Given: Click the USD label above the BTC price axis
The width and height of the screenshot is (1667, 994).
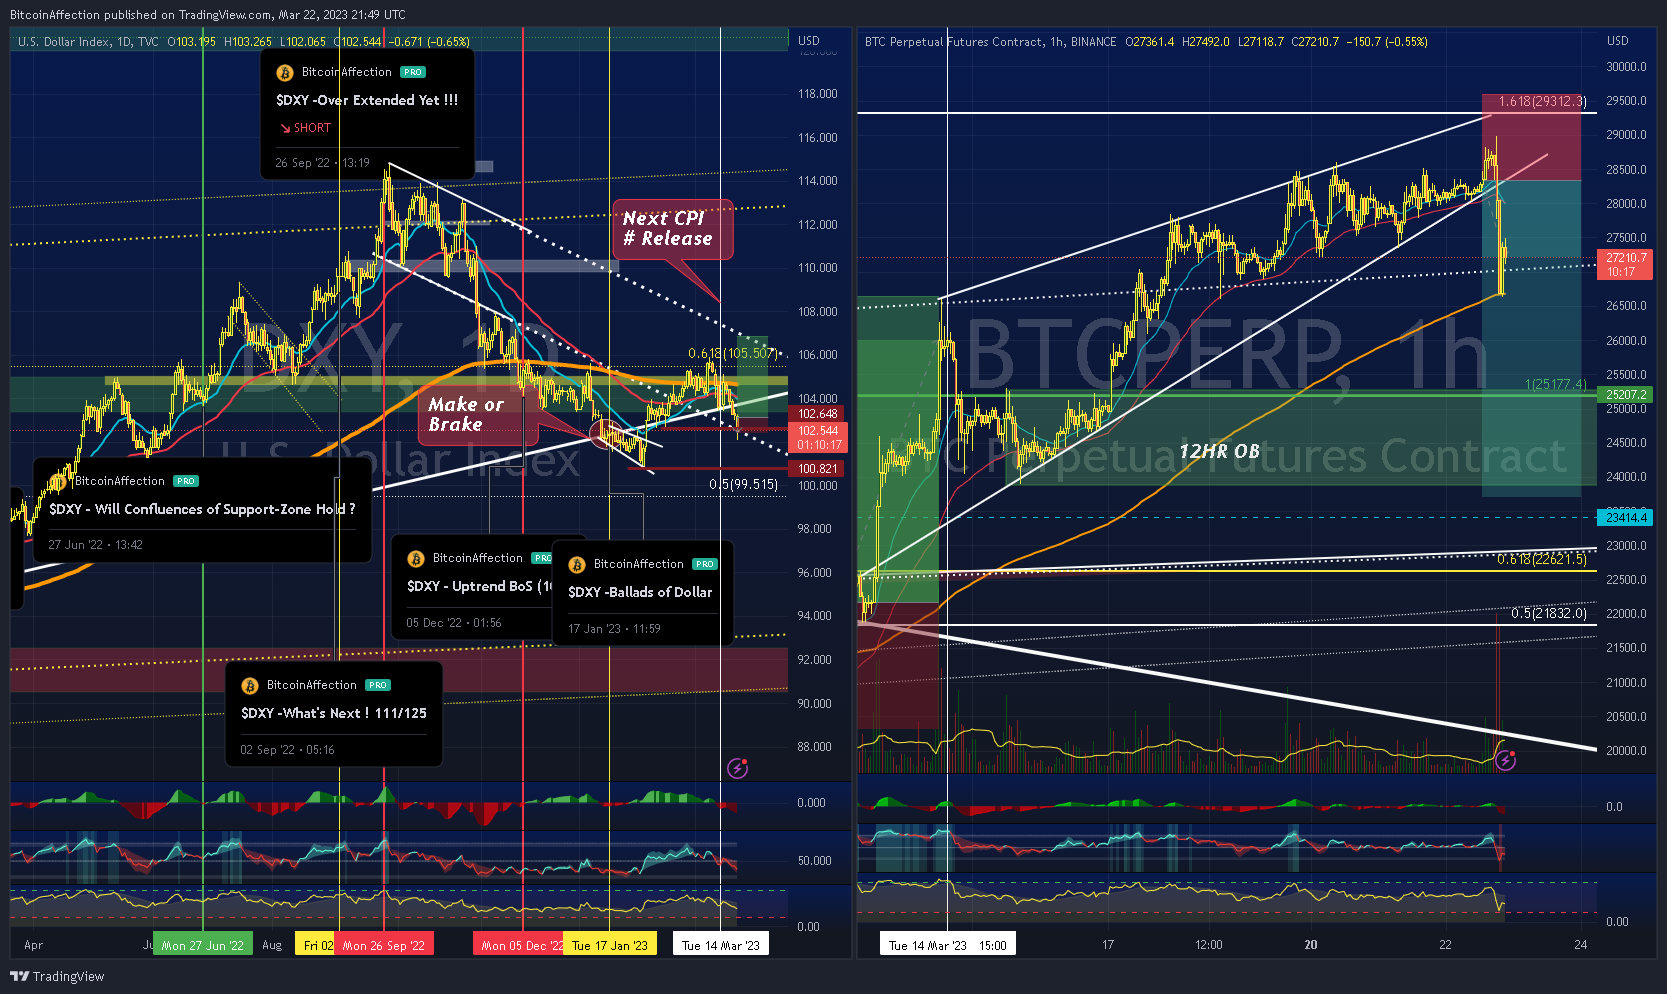Looking at the screenshot, I should [1618, 41].
